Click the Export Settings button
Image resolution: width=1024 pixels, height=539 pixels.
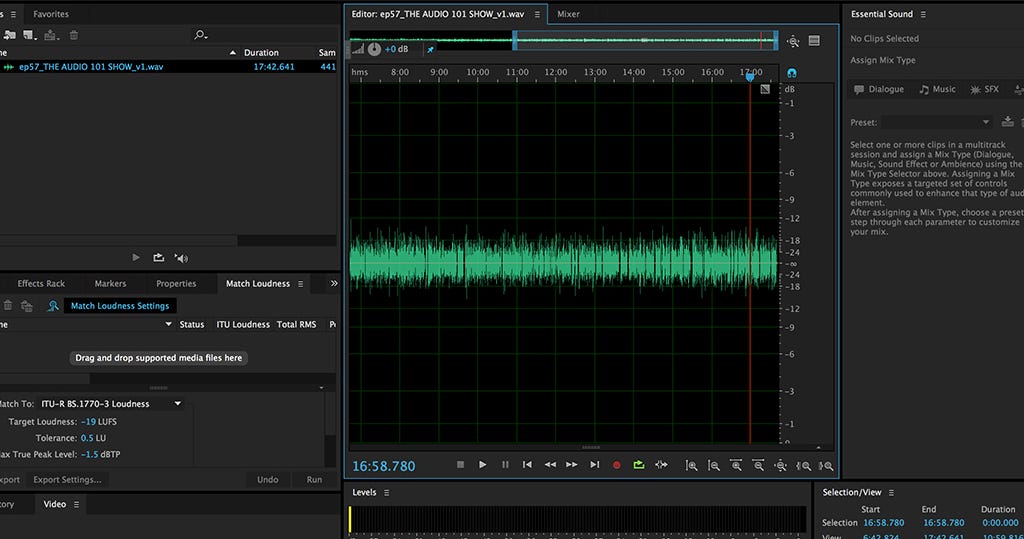[67, 480]
